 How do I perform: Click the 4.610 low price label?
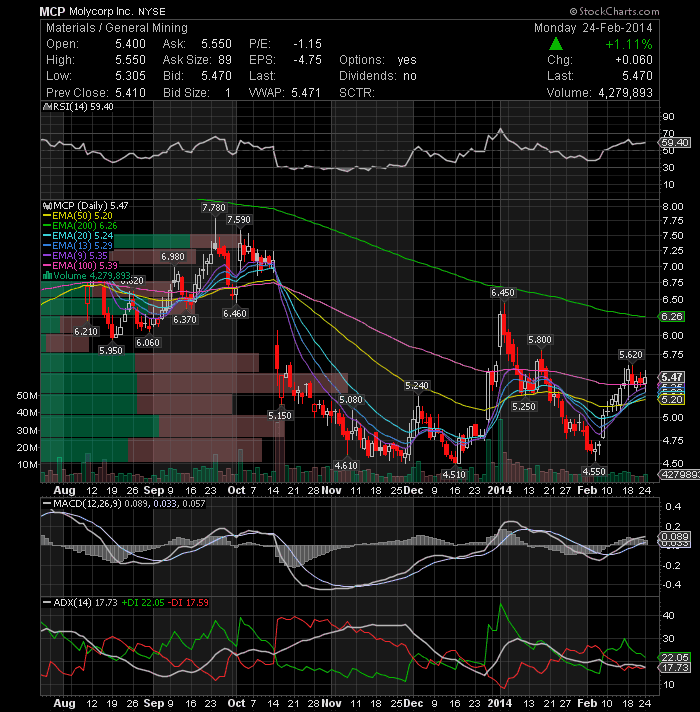346,465
